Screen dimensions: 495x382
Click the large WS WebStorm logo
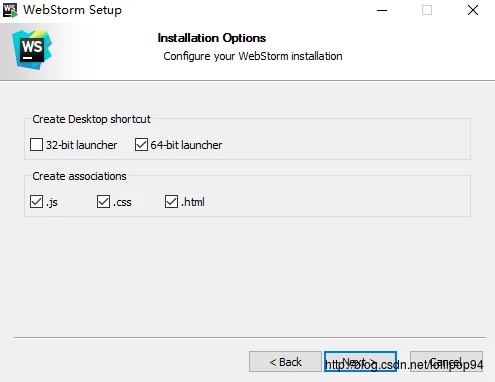click(32, 50)
